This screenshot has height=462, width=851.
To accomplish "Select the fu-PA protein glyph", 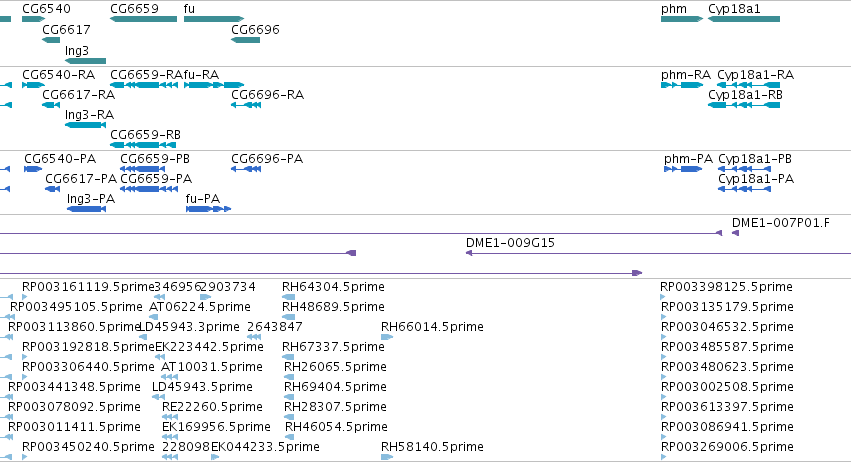I will pos(208,209).
